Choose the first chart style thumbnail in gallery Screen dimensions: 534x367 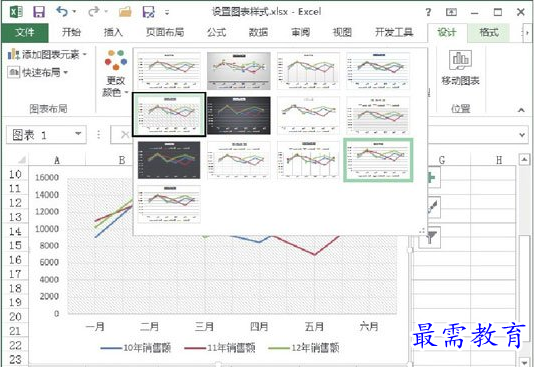(x=169, y=70)
